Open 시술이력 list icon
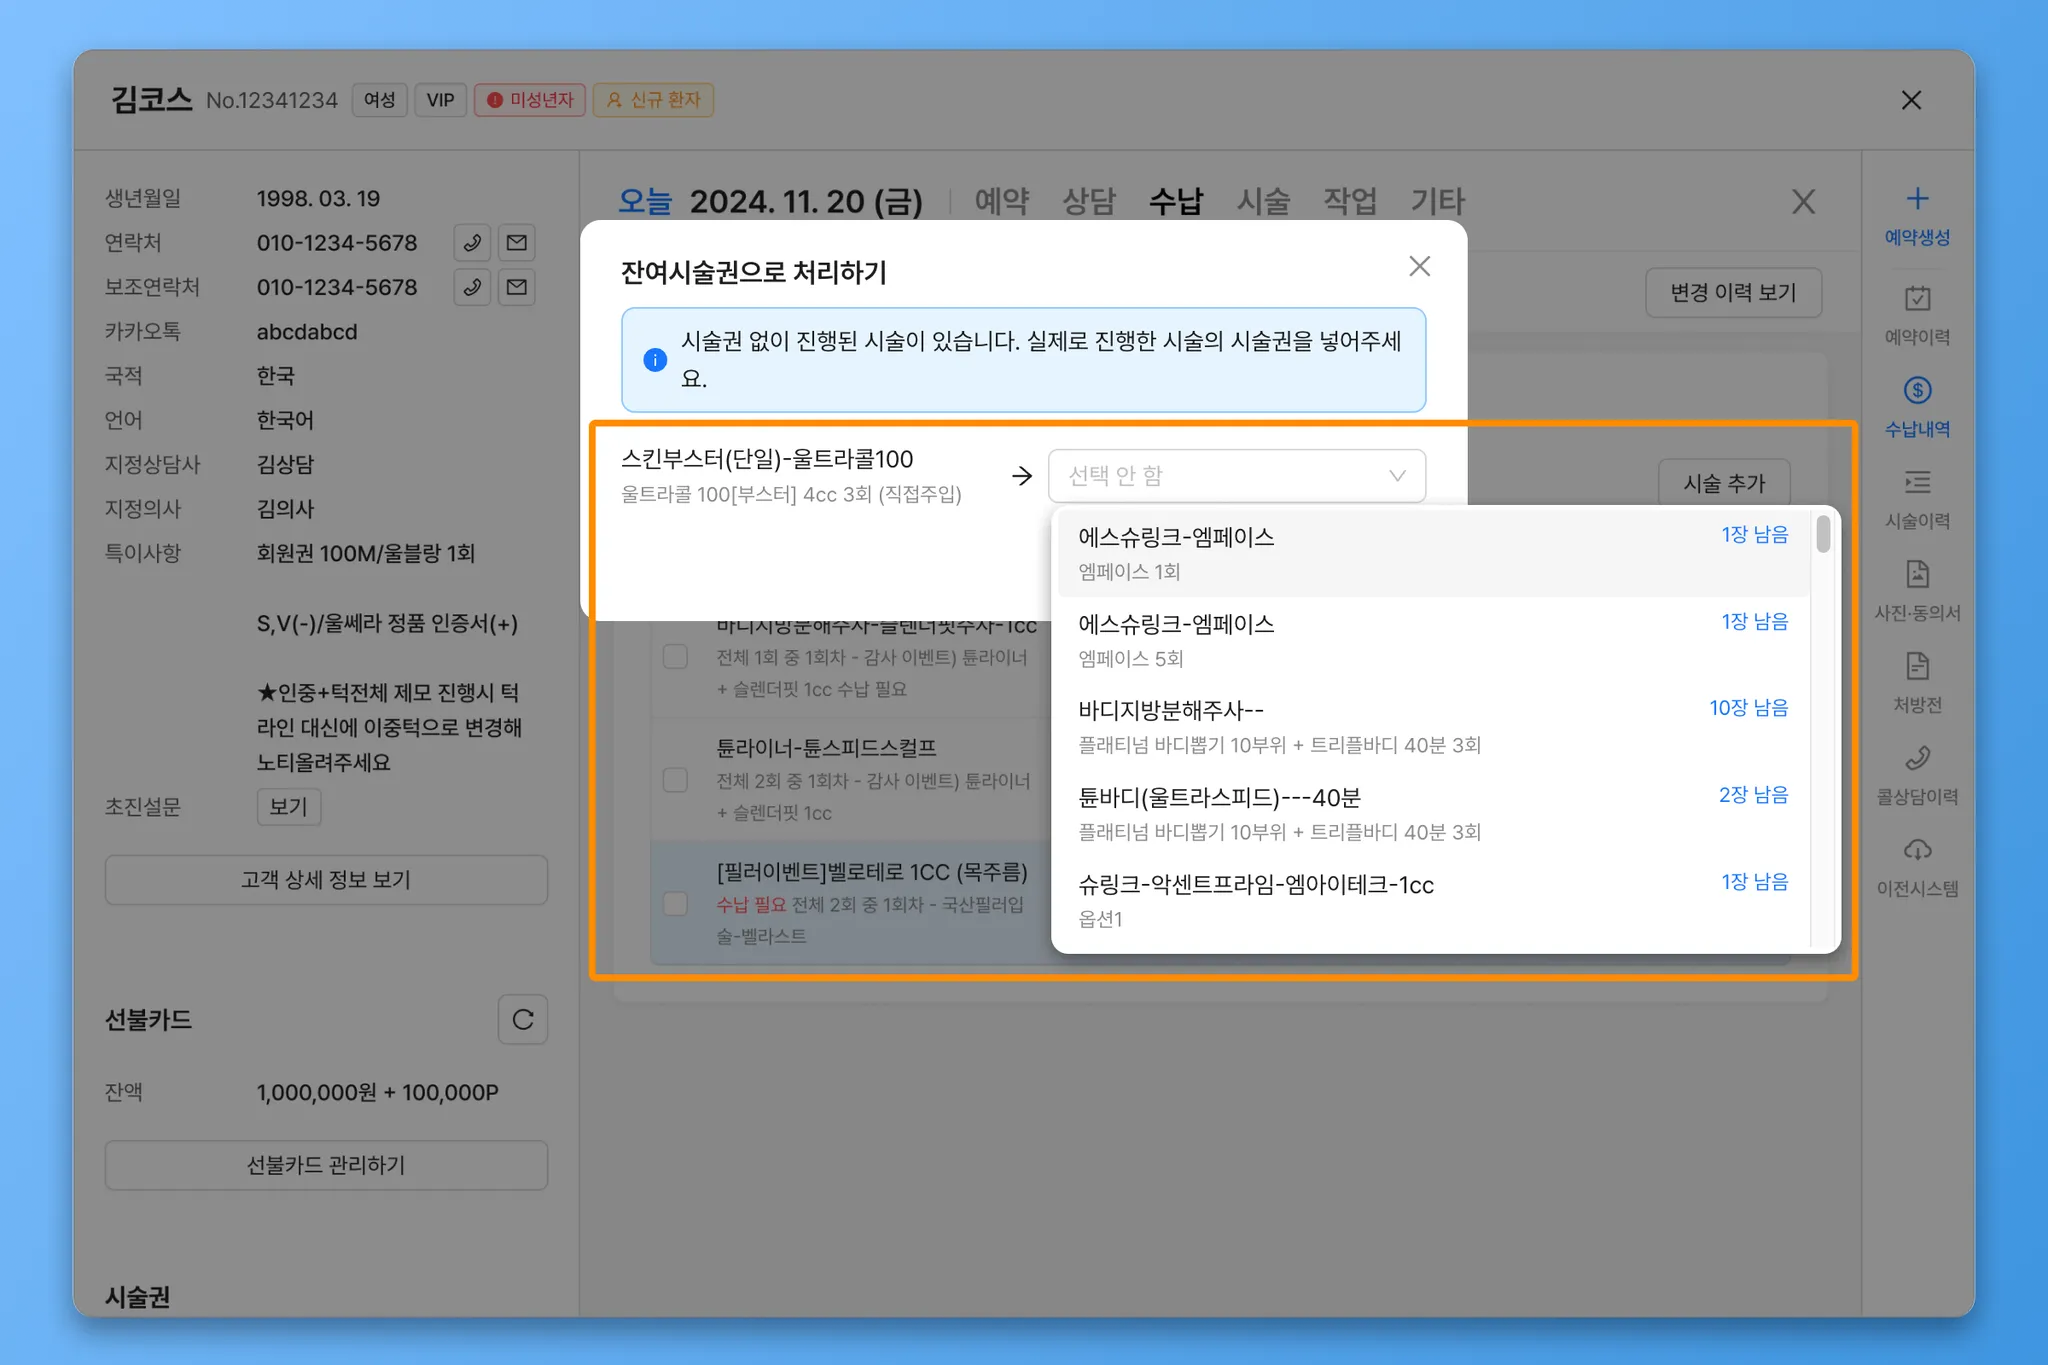This screenshot has width=2048, height=1365. 1917,483
